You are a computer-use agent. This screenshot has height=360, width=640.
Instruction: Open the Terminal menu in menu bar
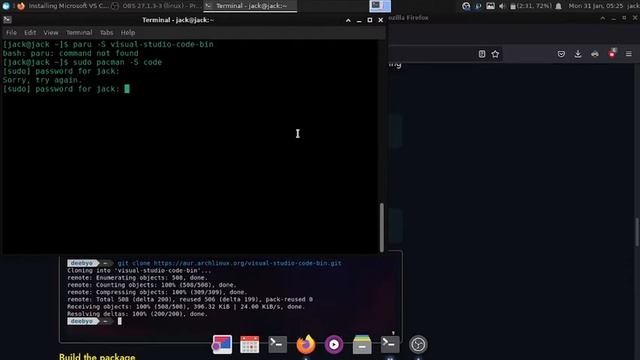click(79, 33)
